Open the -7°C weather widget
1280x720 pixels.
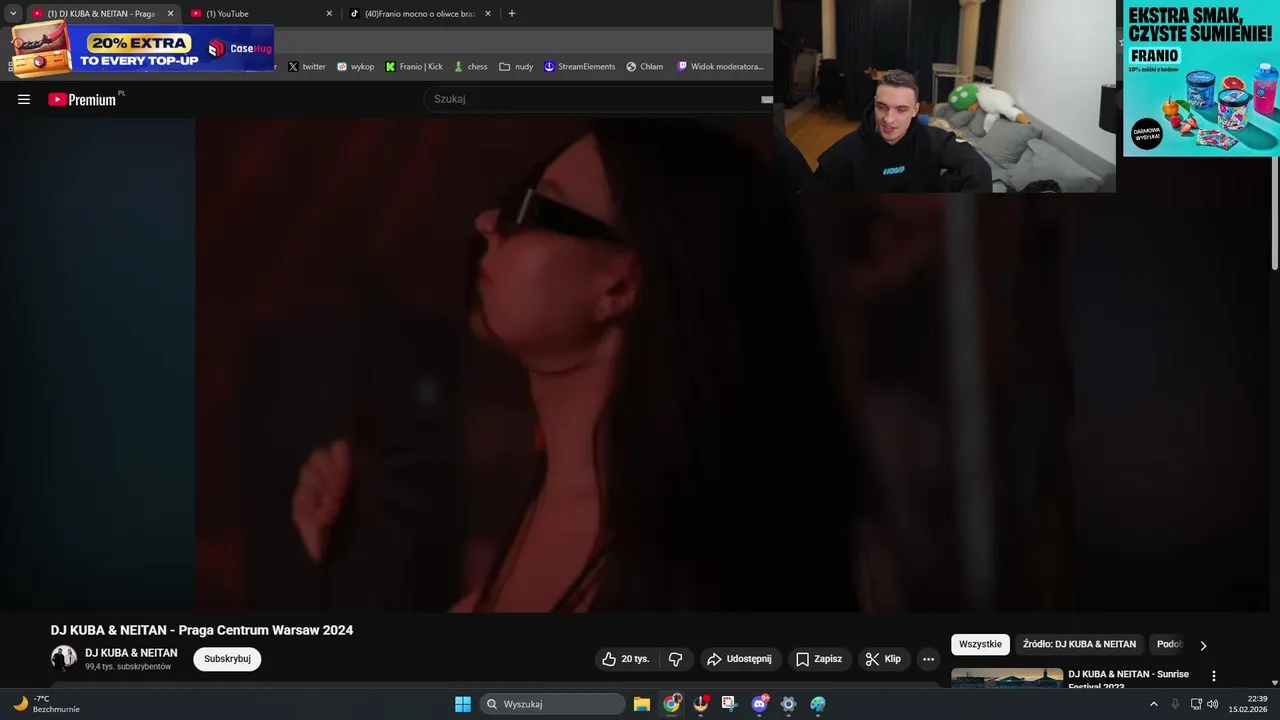coord(46,704)
